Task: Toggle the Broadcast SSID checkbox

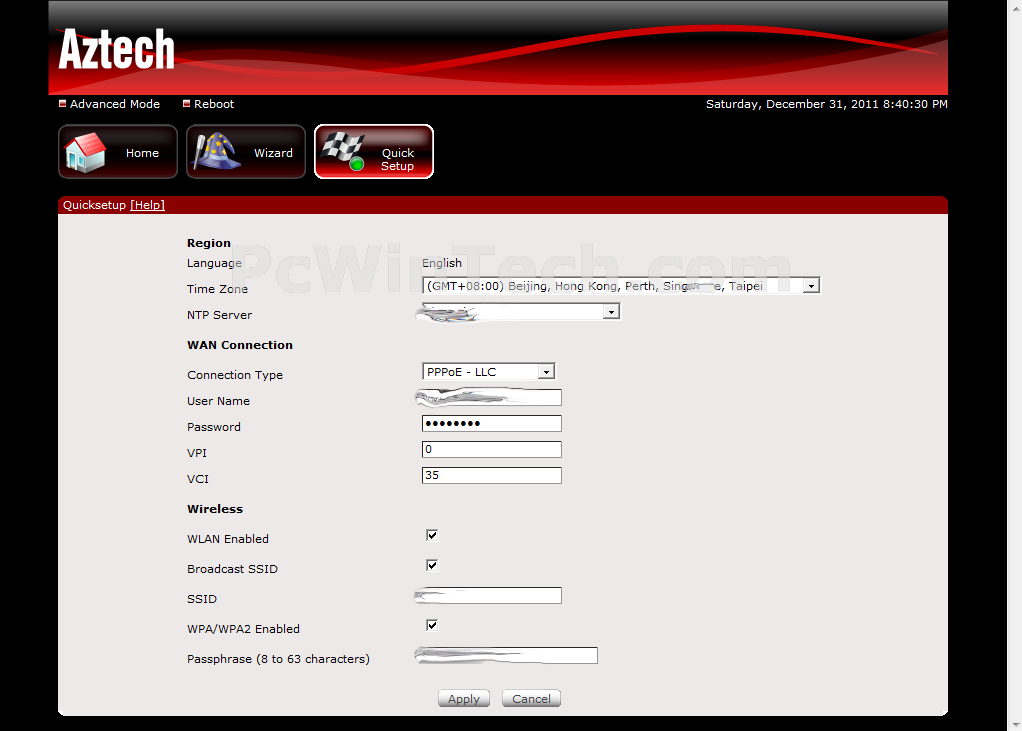Action: [x=432, y=566]
